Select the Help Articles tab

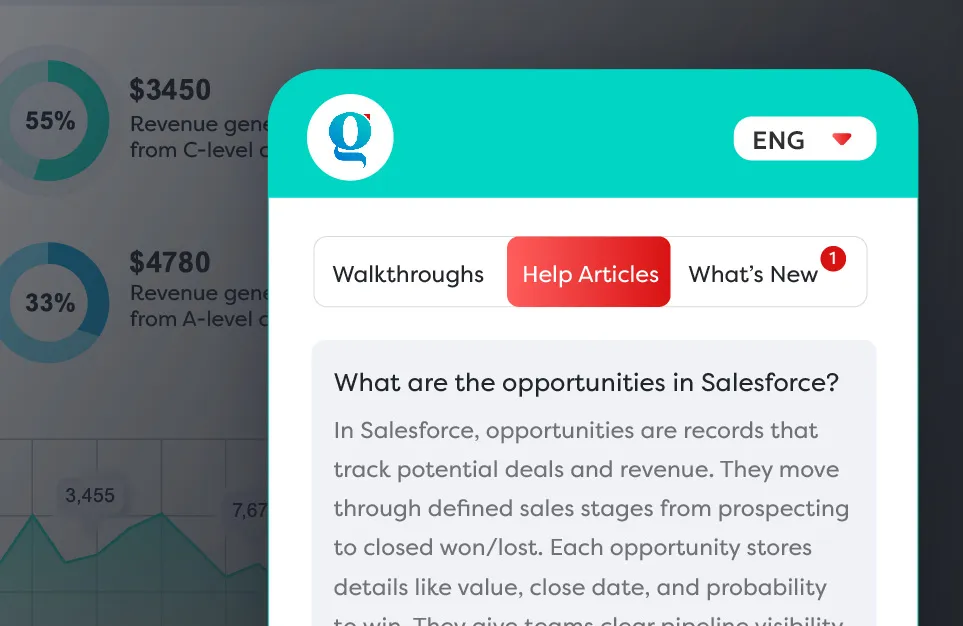point(590,273)
